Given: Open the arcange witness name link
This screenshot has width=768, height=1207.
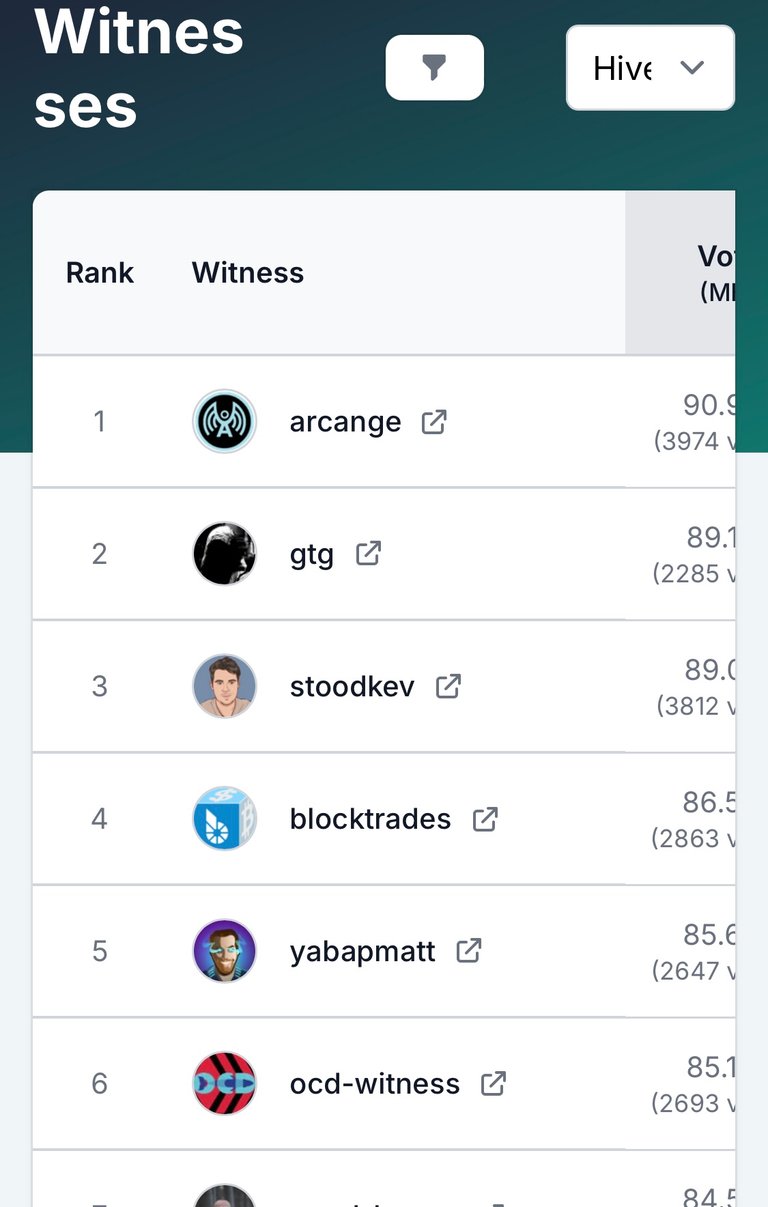Looking at the screenshot, I should (345, 422).
